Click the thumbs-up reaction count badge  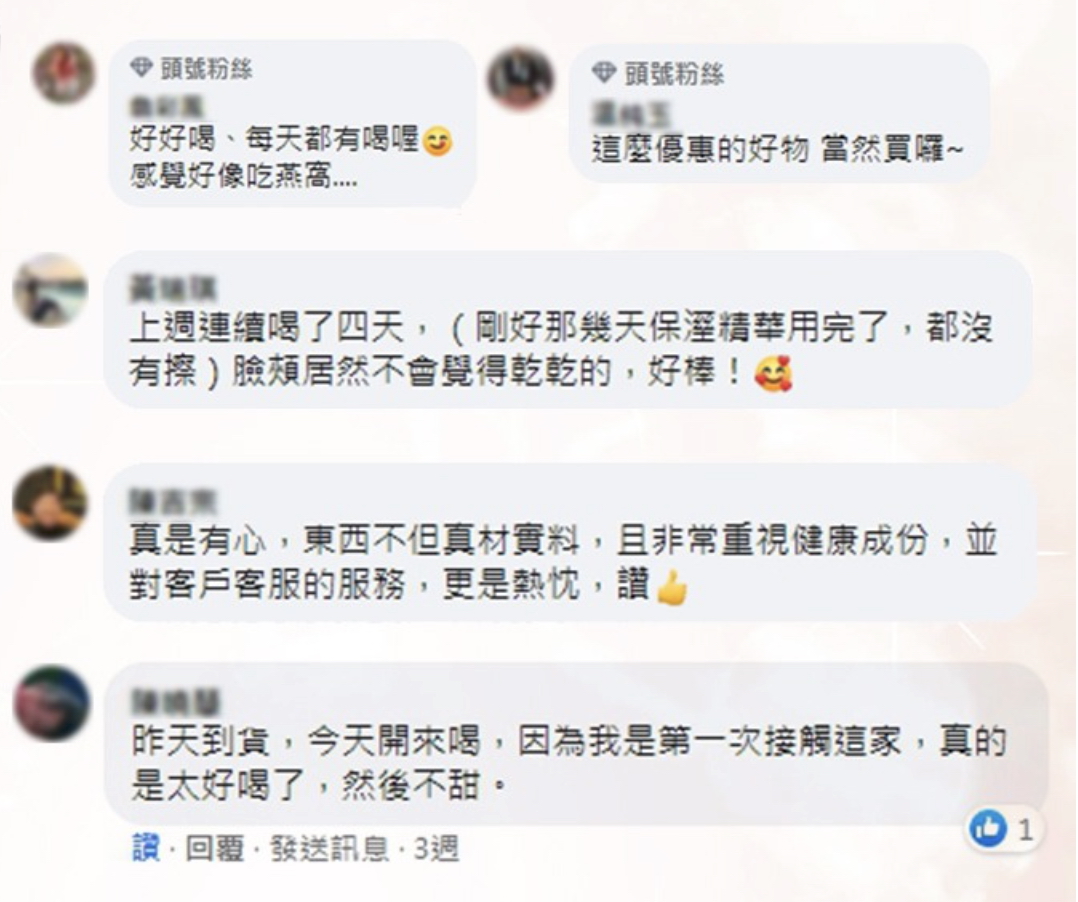tap(1004, 830)
